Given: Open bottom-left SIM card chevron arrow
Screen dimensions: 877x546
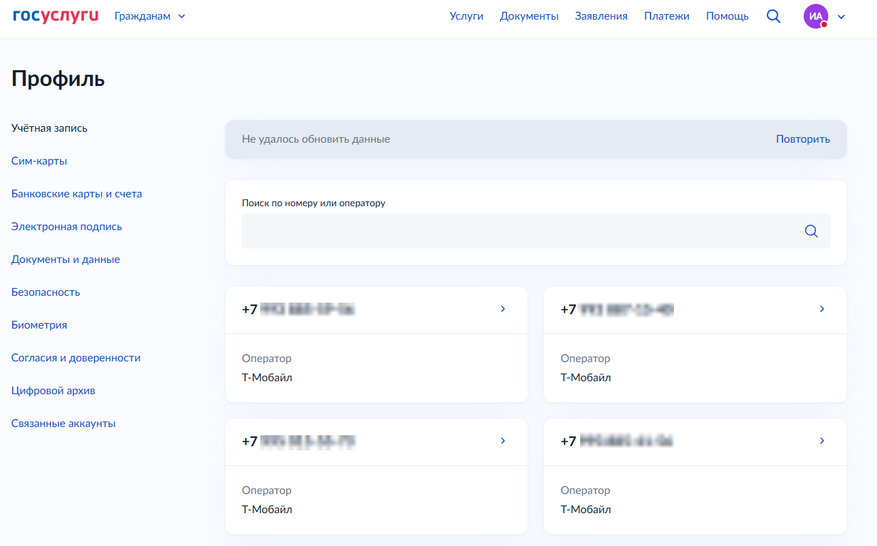Looking at the screenshot, I should [503, 441].
